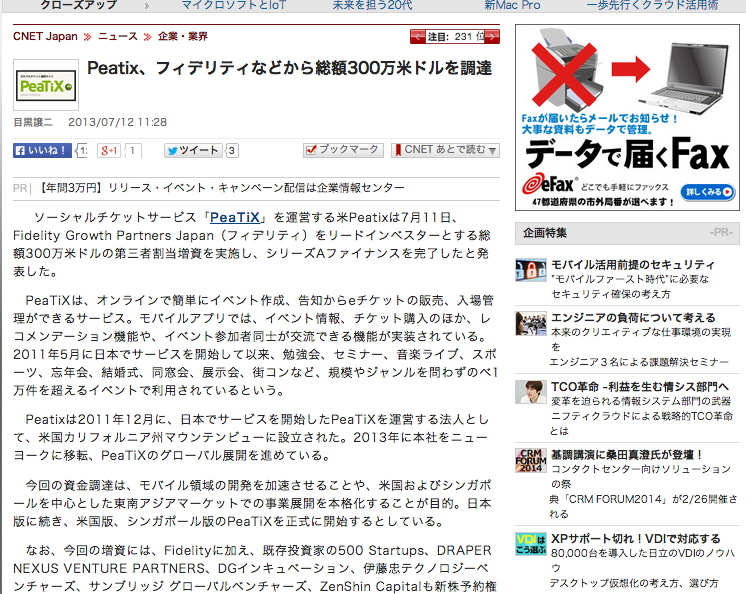The width and height of the screenshot is (746, 594).
Task: Open エンジニアの負荷について考える link
Action: (x=633, y=317)
